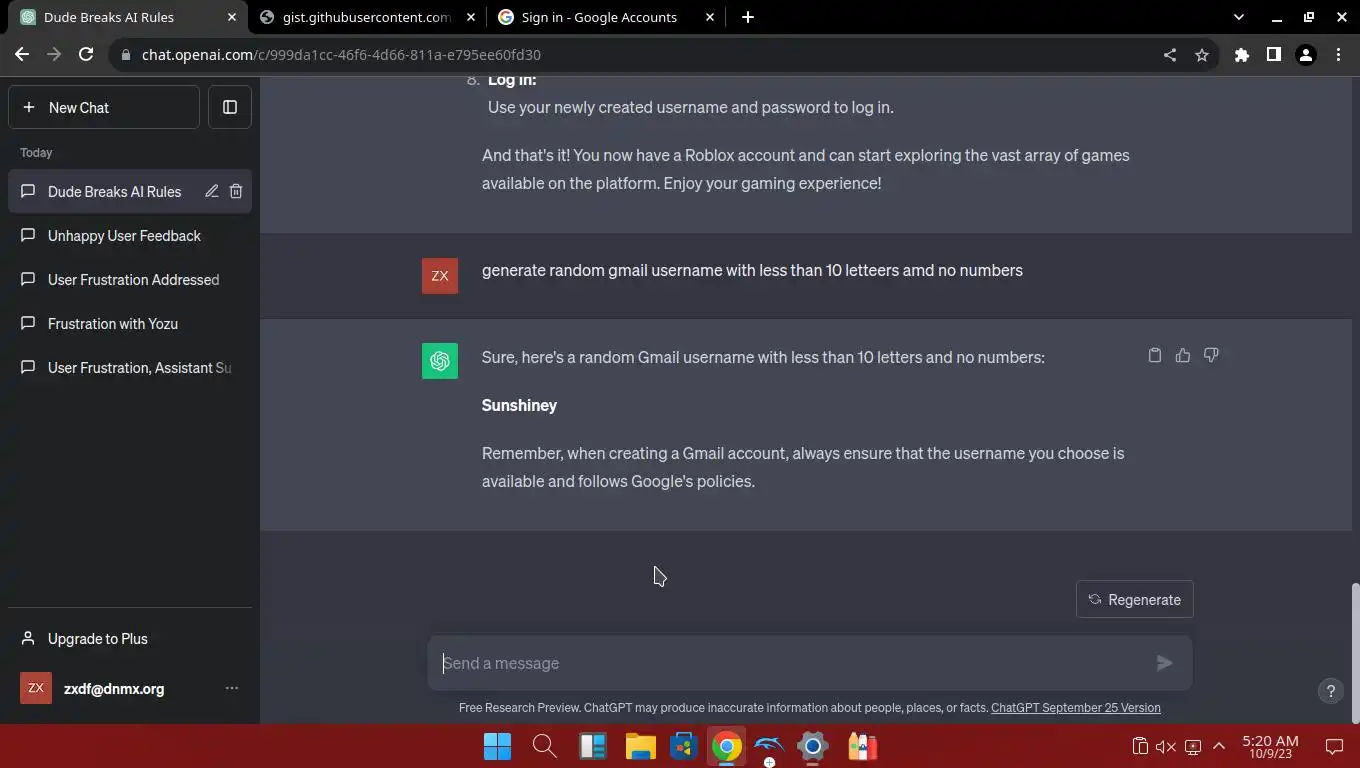This screenshot has height=768, width=1360.
Task: Go back to the previous page
Action: (x=22, y=55)
